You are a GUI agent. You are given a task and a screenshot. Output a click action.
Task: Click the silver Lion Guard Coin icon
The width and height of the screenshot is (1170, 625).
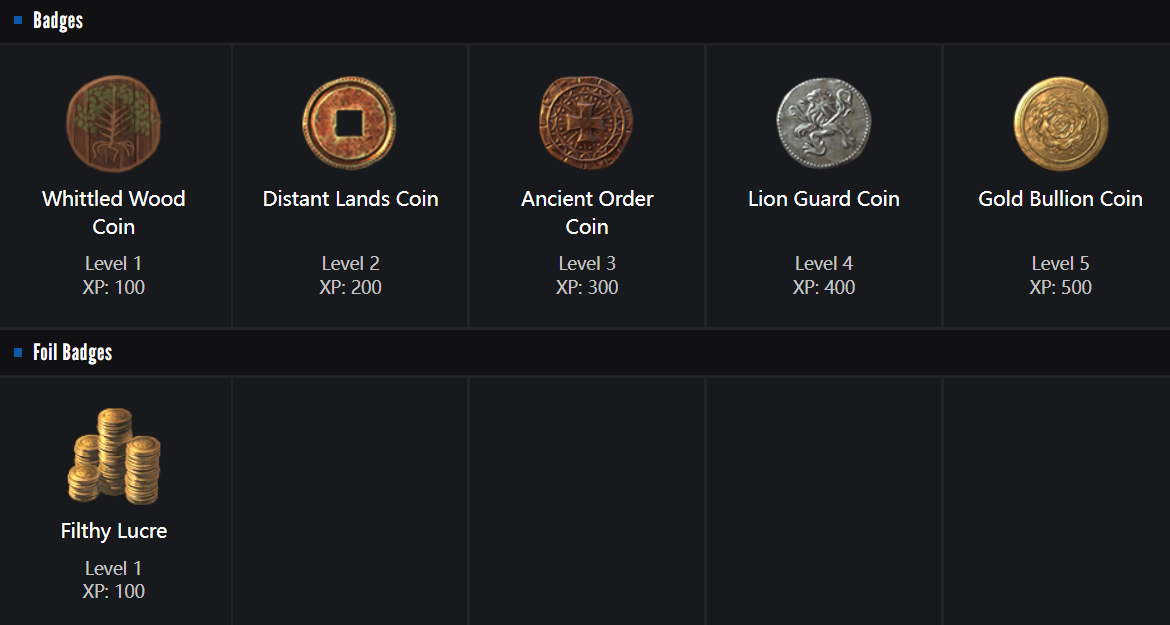(x=824, y=123)
